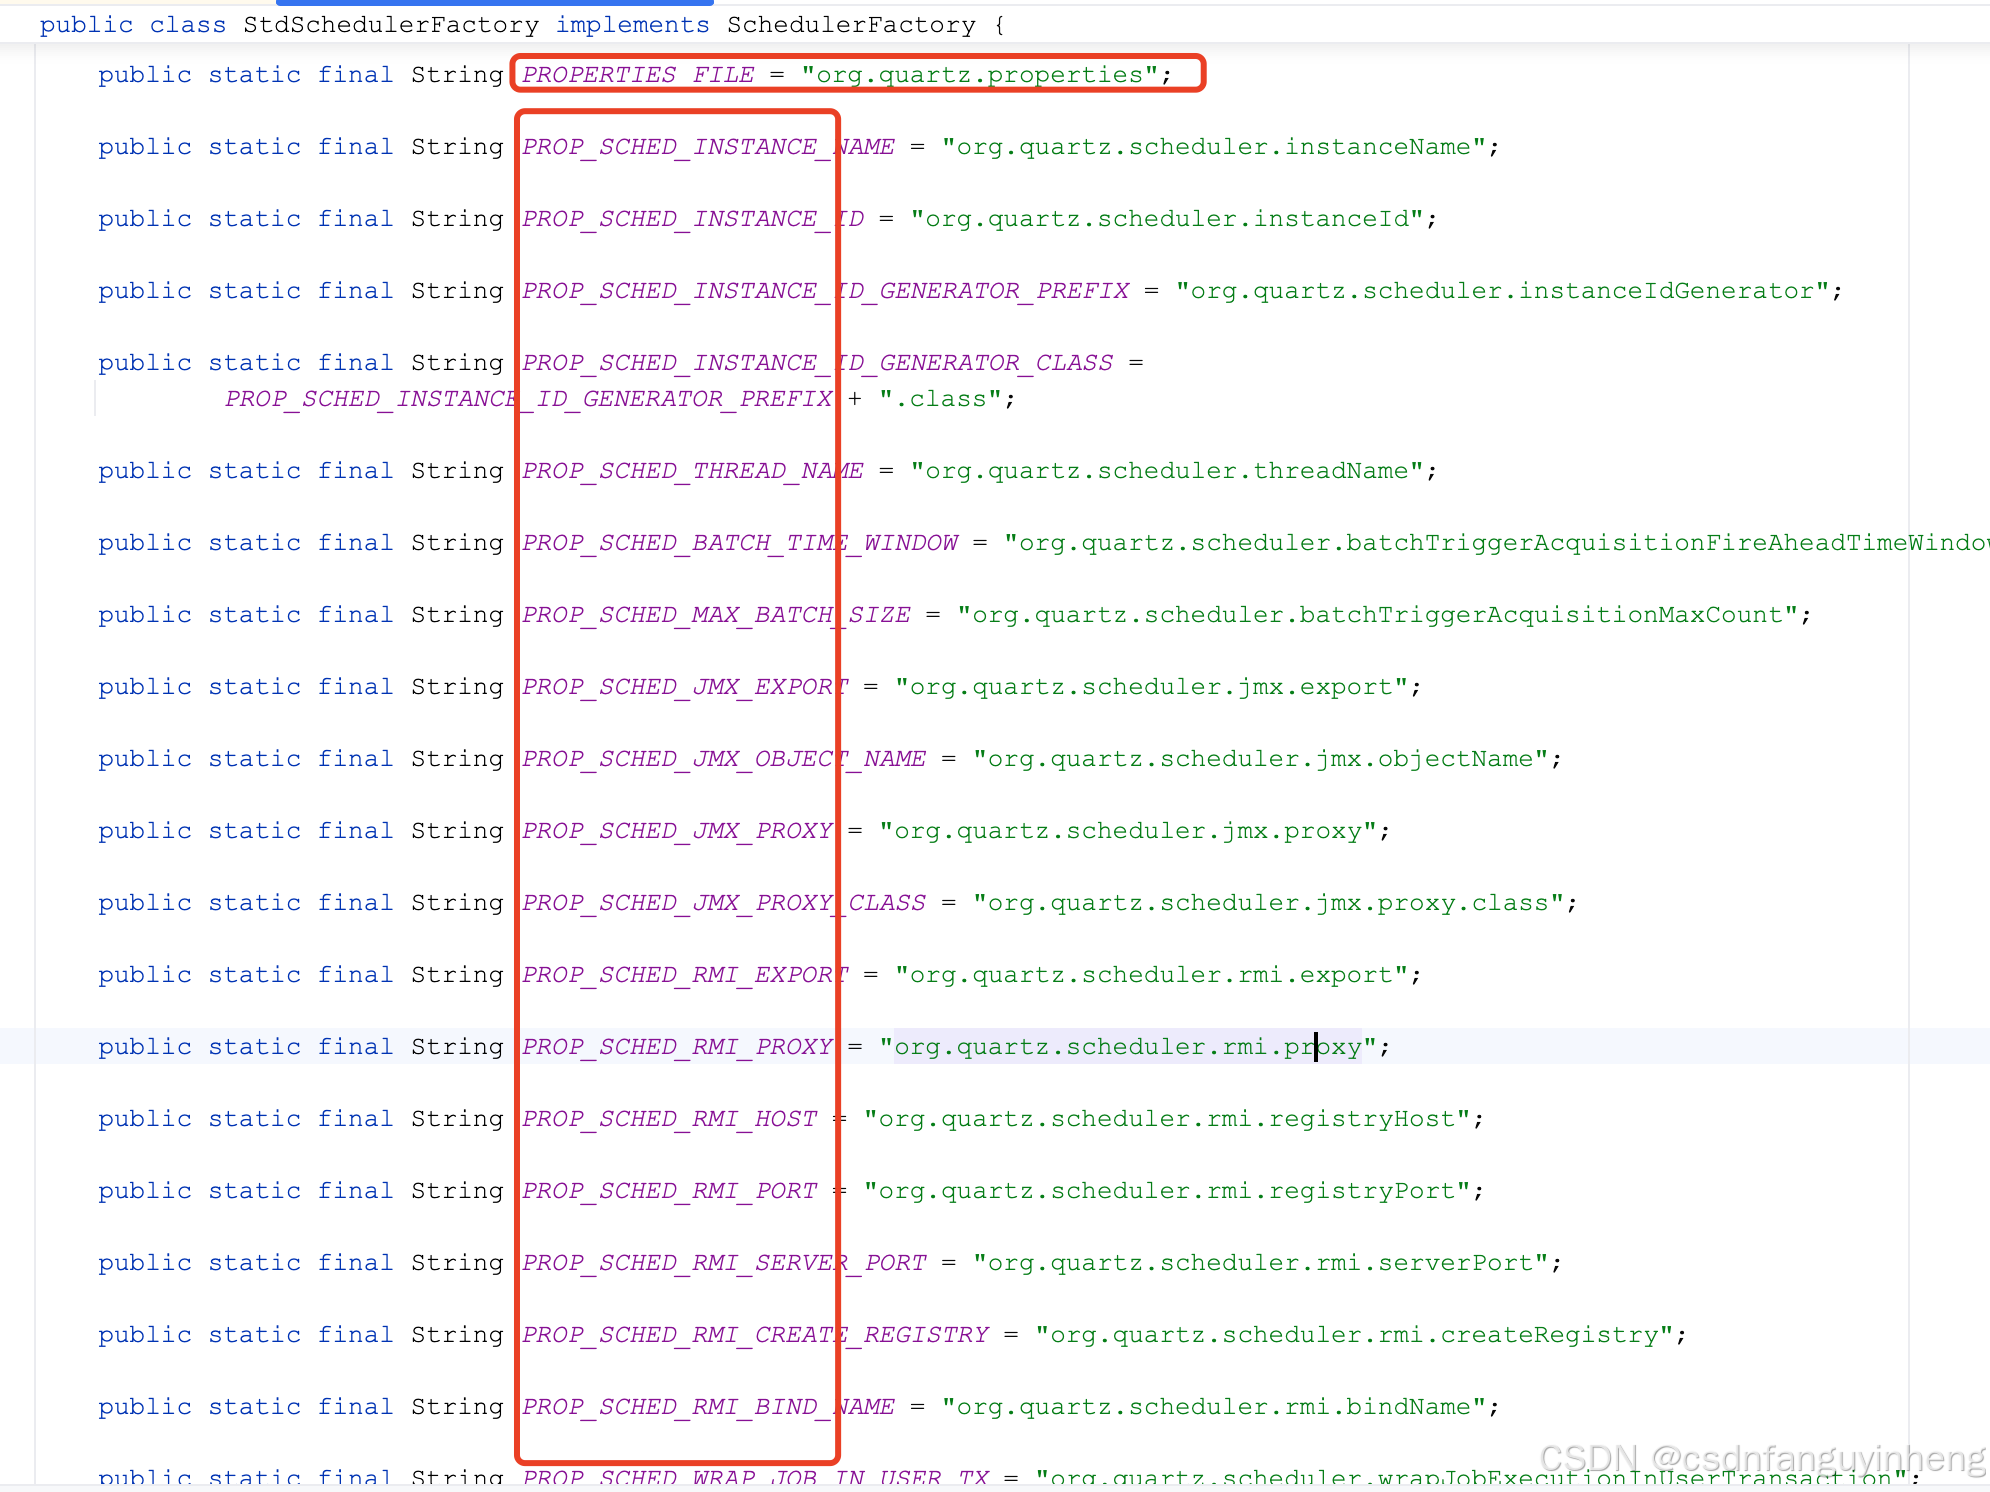Screen dimensions: 1990x1492
Task: Click the "org.quartz.scheduler.rmi.export" string
Action: [1150, 975]
